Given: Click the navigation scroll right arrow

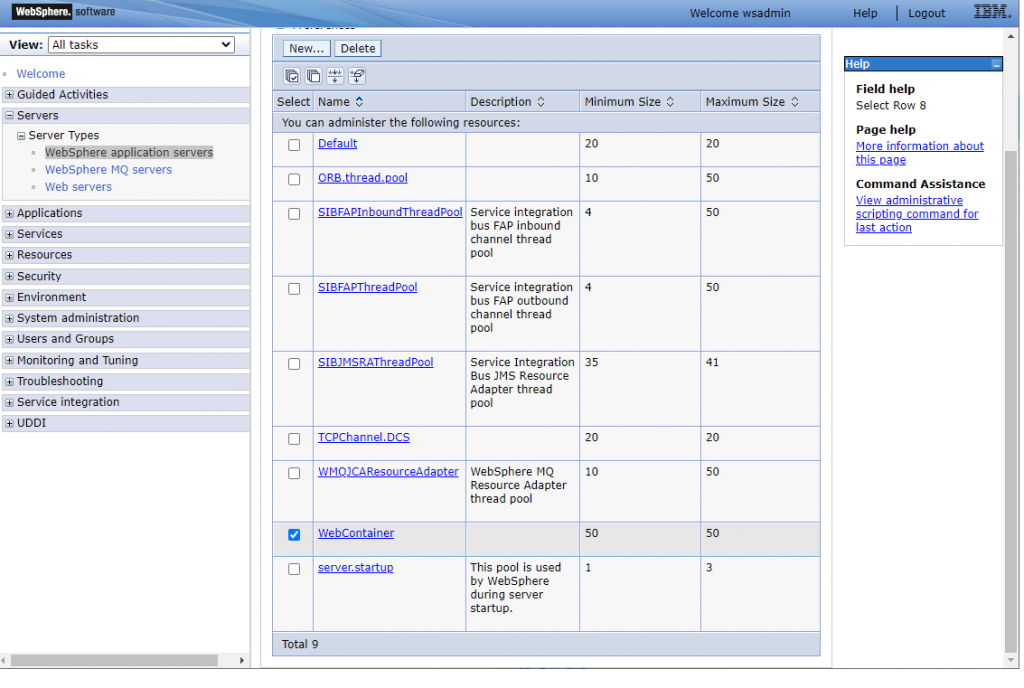Looking at the screenshot, I should coord(242,661).
